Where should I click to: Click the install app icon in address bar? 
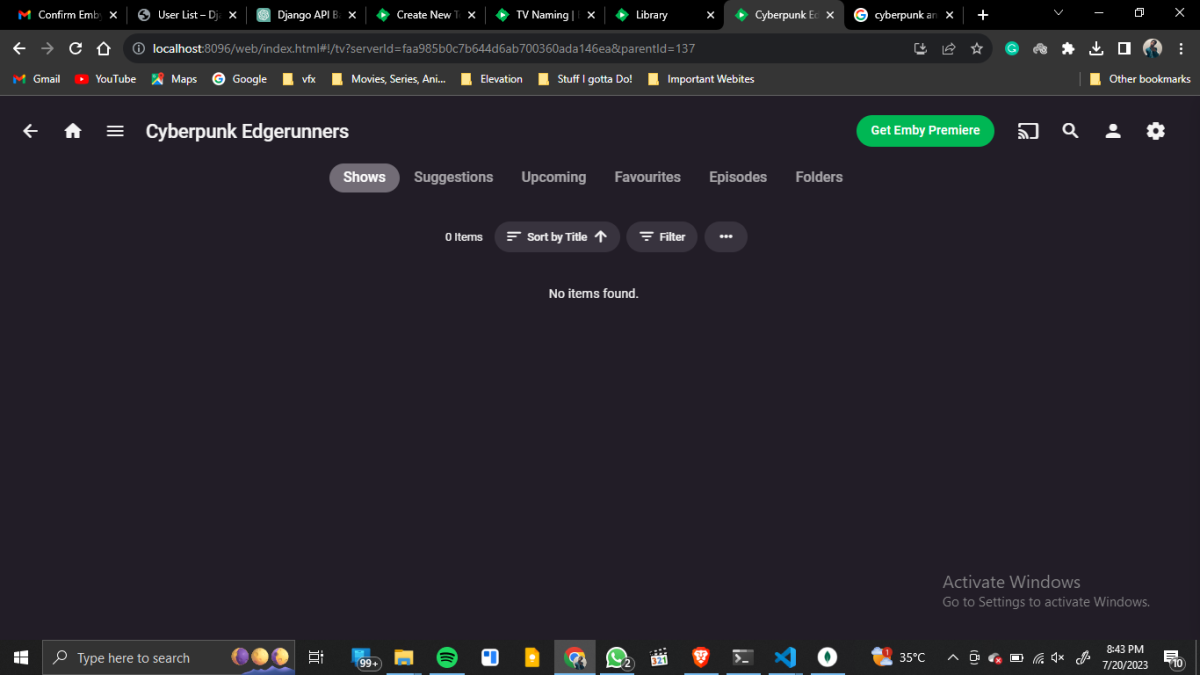tap(921, 48)
